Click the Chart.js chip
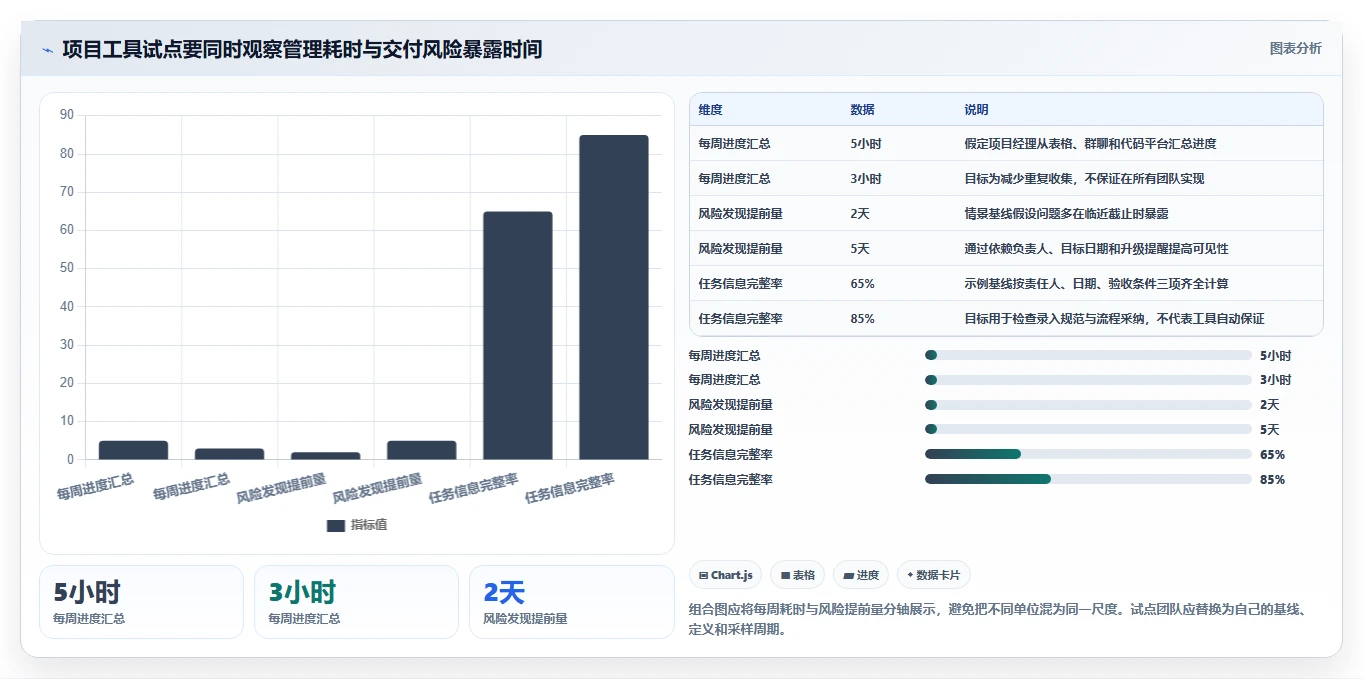Viewport: 1363px width, 679px height. (725, 575)
